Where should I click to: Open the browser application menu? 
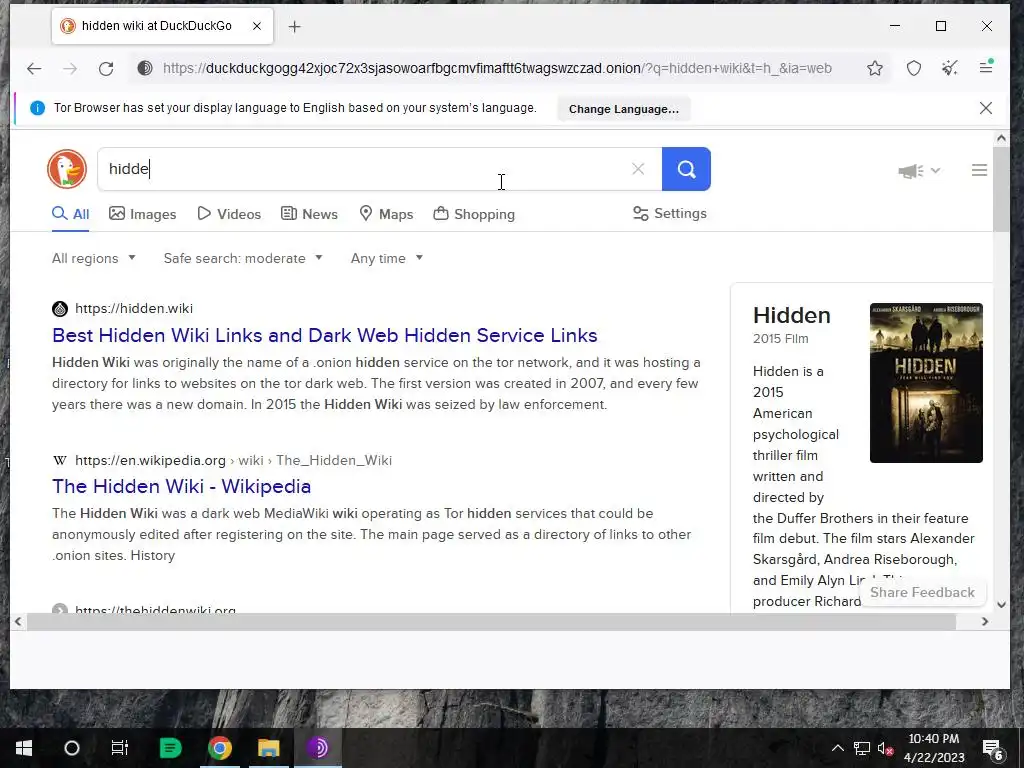[986, 67]
